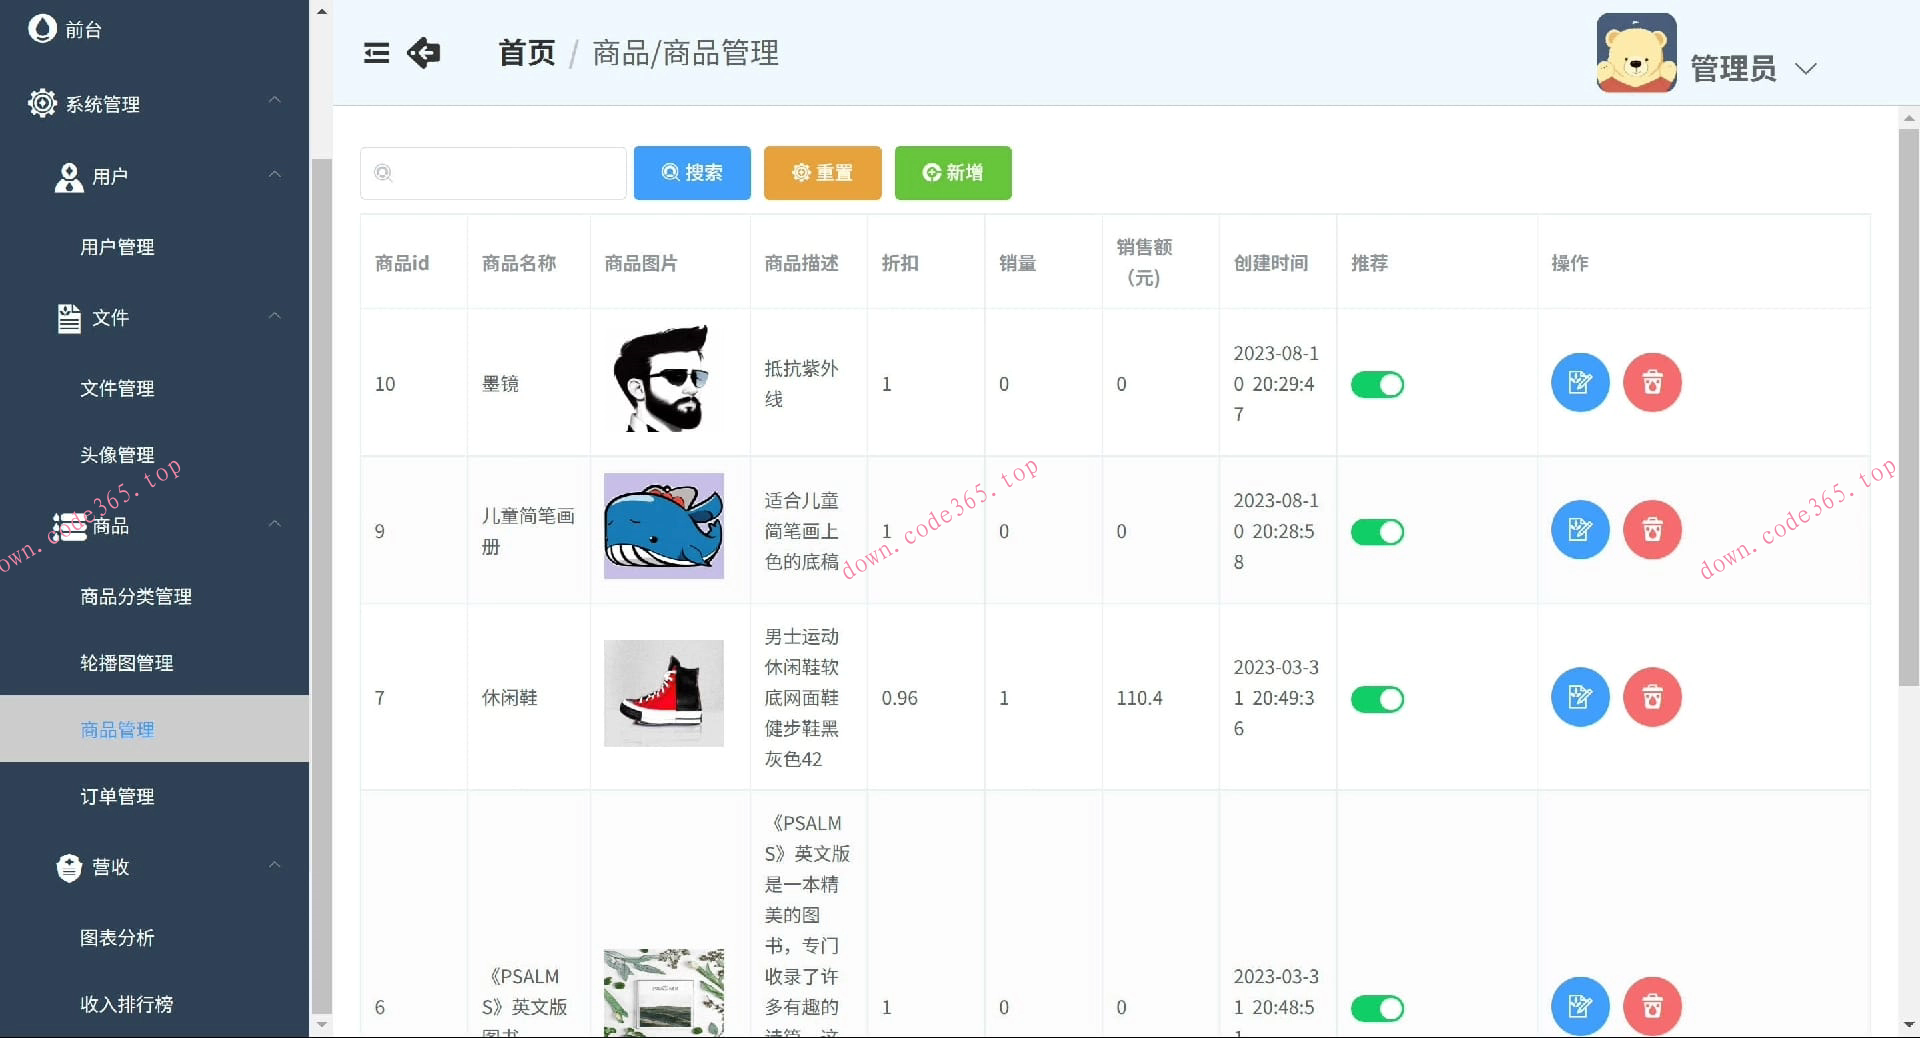Disable the 推荐 toggle for 墨镜

(x=1377, y=384)
